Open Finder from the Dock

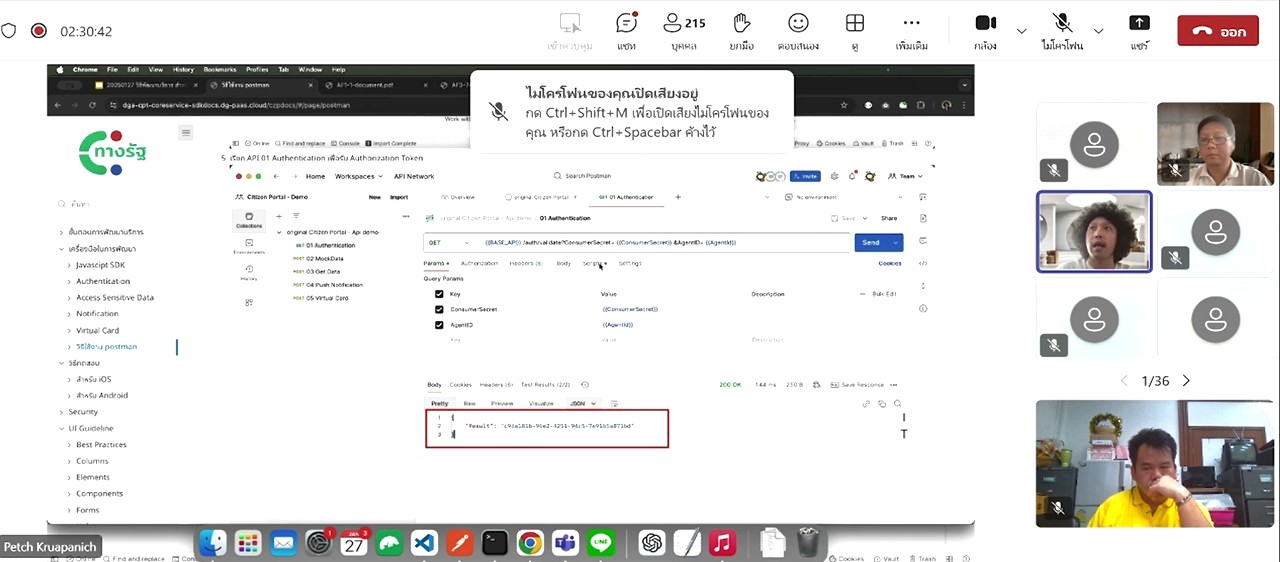[x=213, y=543]
